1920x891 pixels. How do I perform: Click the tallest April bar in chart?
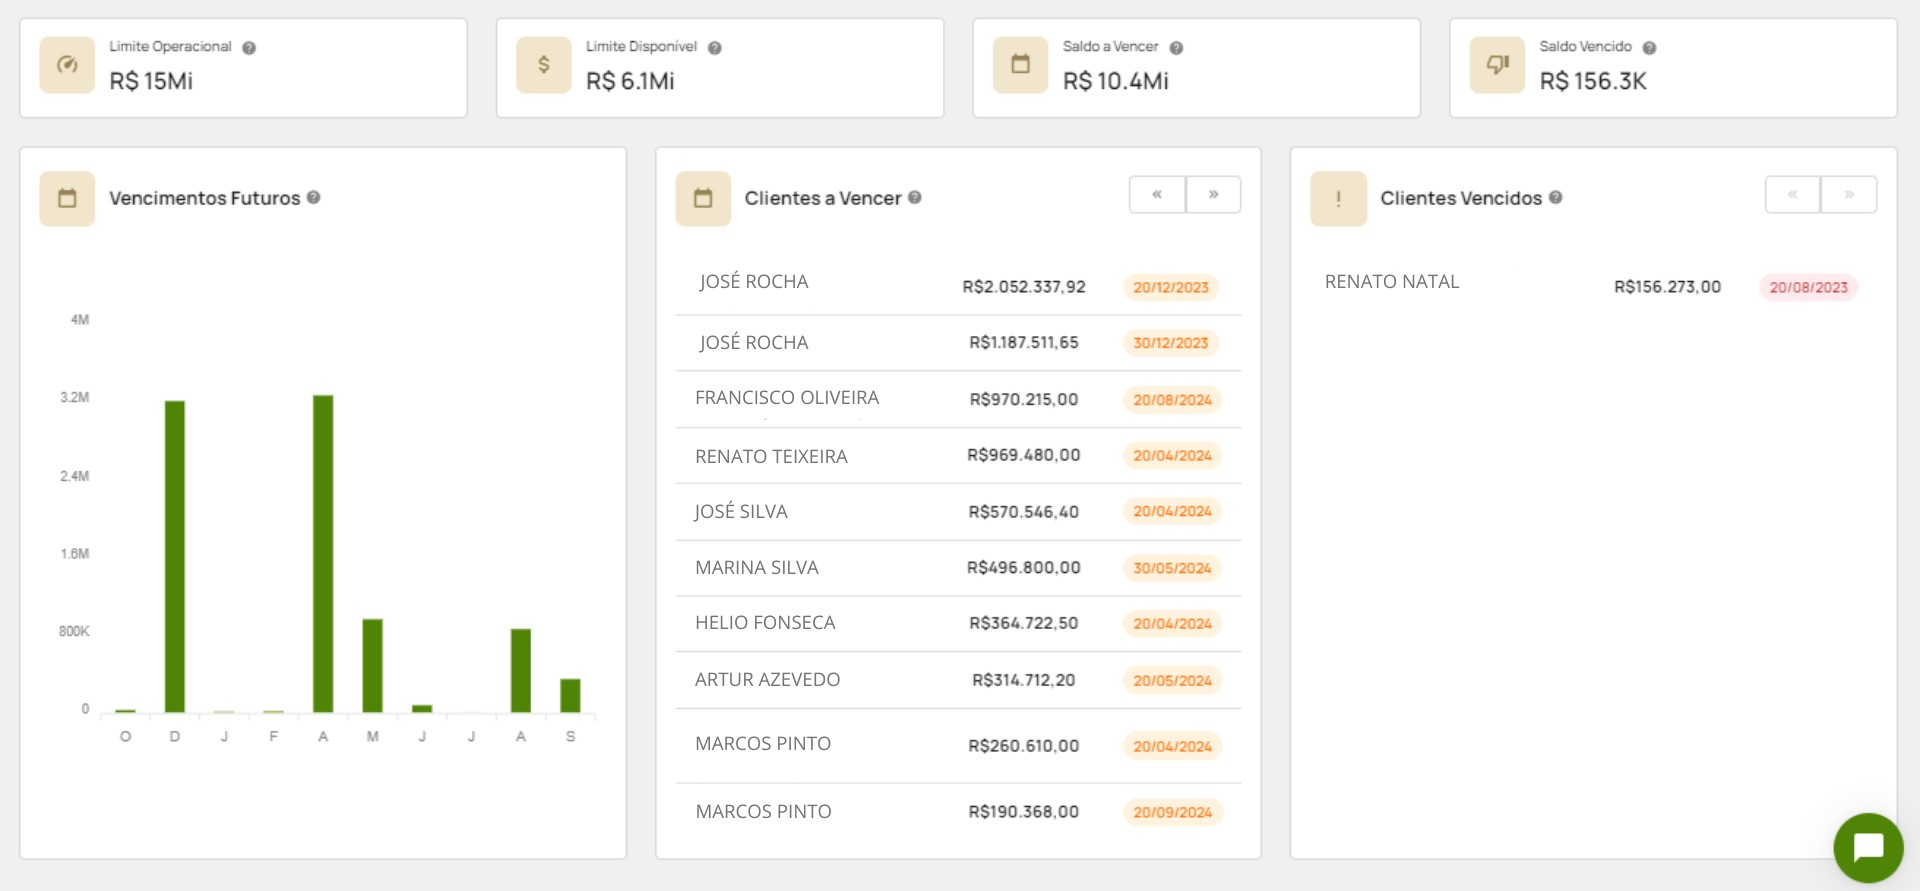coord(323,553)
